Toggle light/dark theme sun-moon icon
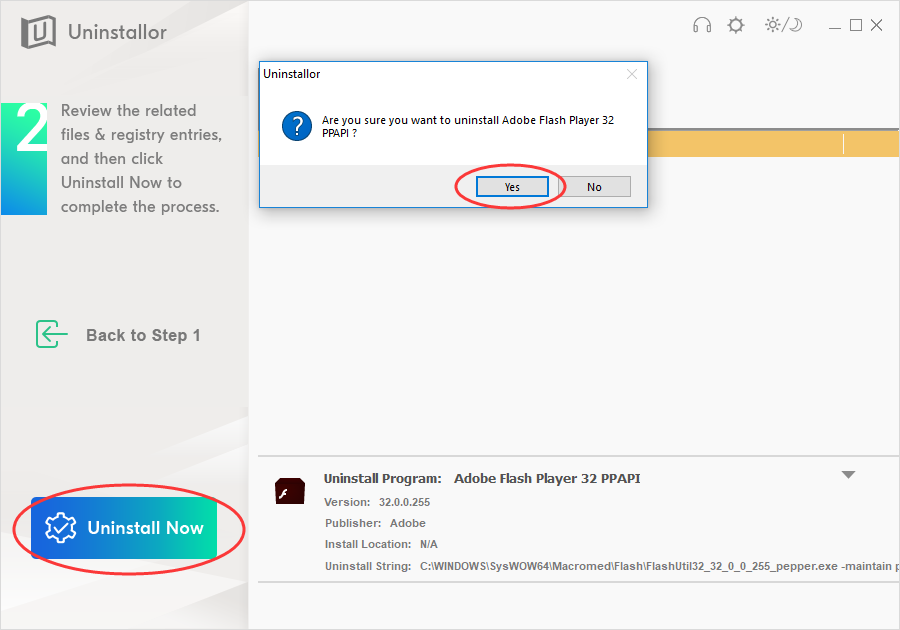Screen dimensions: 900x630 (x=783, y=25)
